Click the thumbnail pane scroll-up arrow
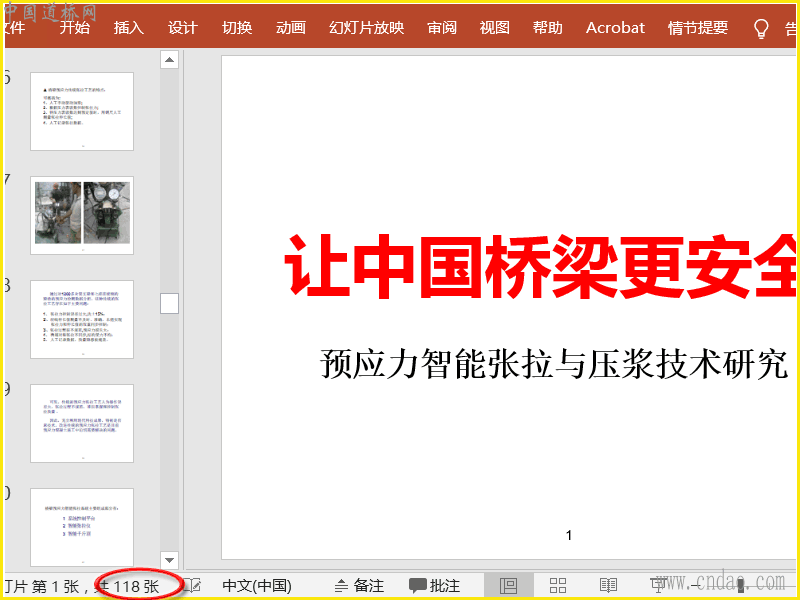Image resolution: width=800 pixels, height=600 pixels. 169,60
